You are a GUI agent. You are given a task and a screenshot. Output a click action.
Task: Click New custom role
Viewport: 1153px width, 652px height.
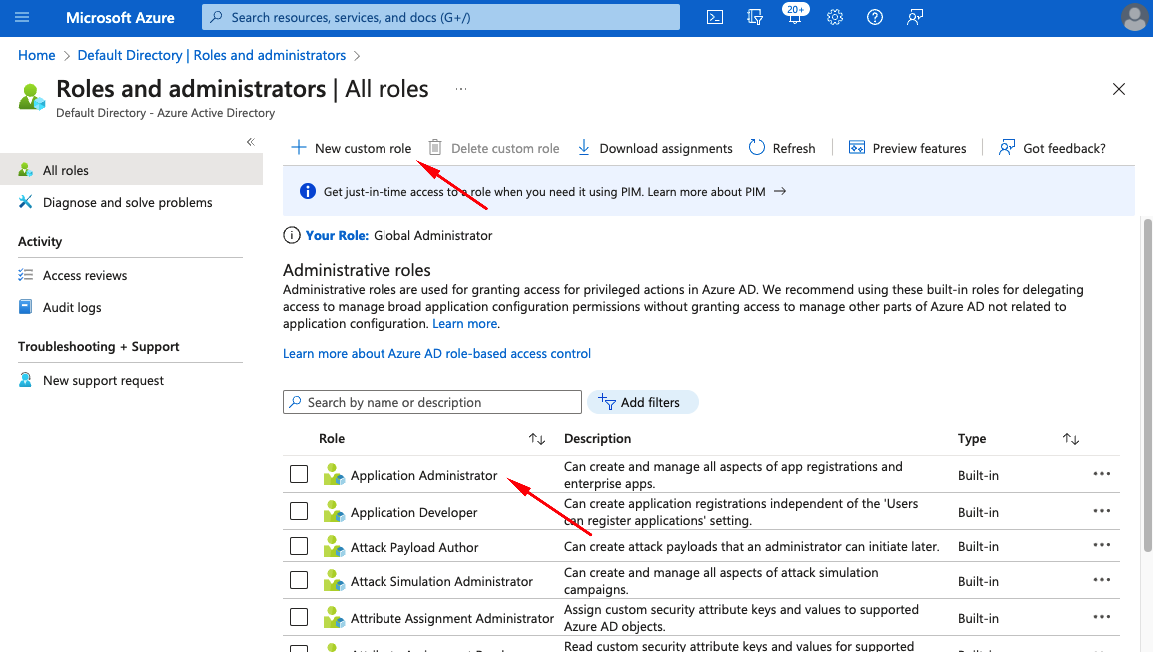tap(351, 148)
